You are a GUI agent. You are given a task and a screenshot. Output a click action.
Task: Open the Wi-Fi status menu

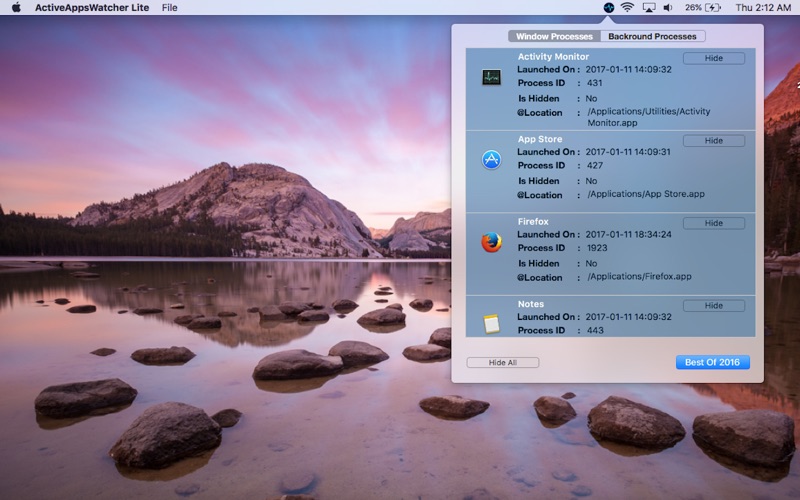tap(627, 8)
